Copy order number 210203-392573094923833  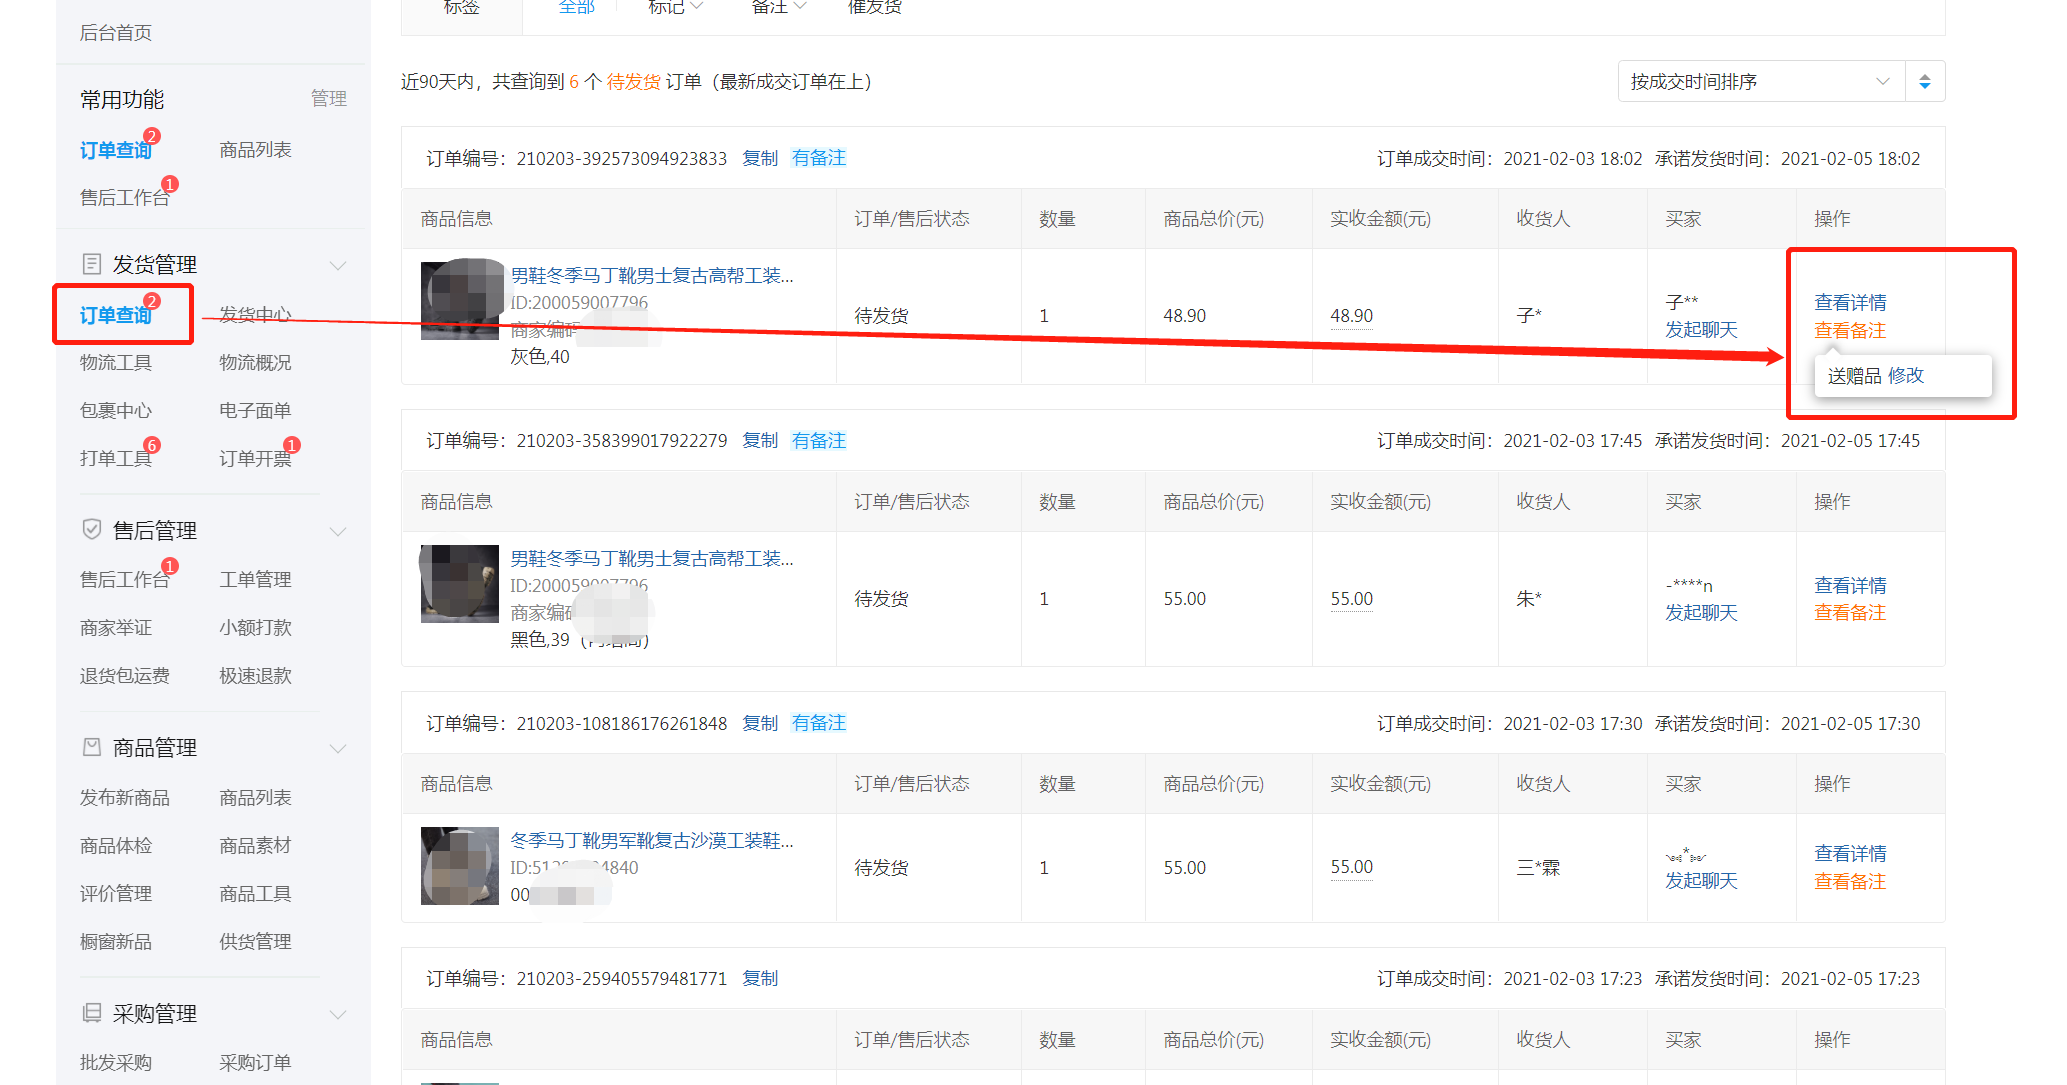[760, 158]
